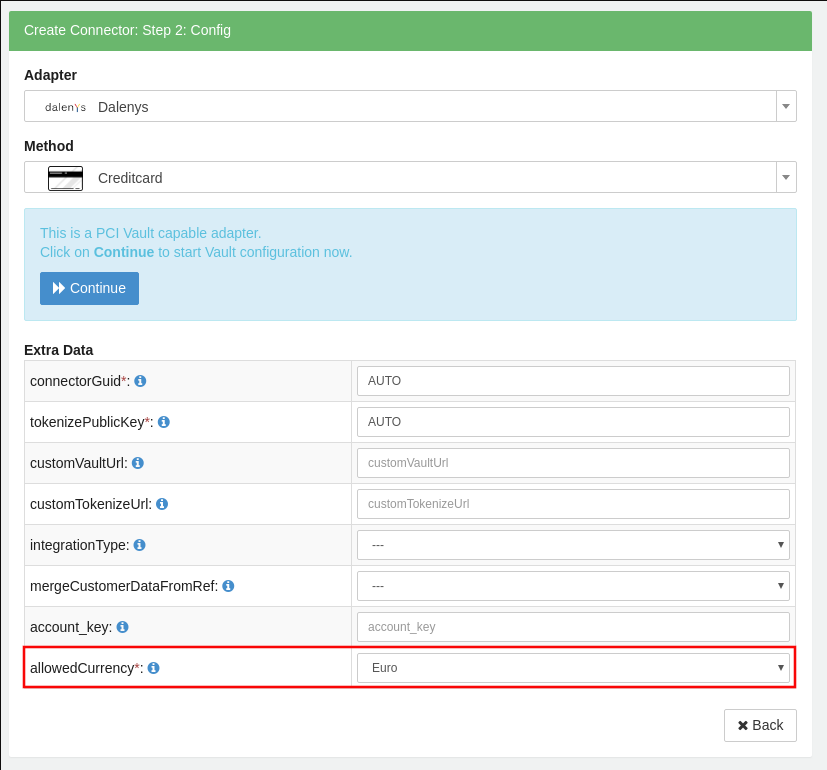Viewport: 827px width, 770px height.
Task: Open the allowedCurrency dropdown set to Euro
Action: [x=573, y=668]
